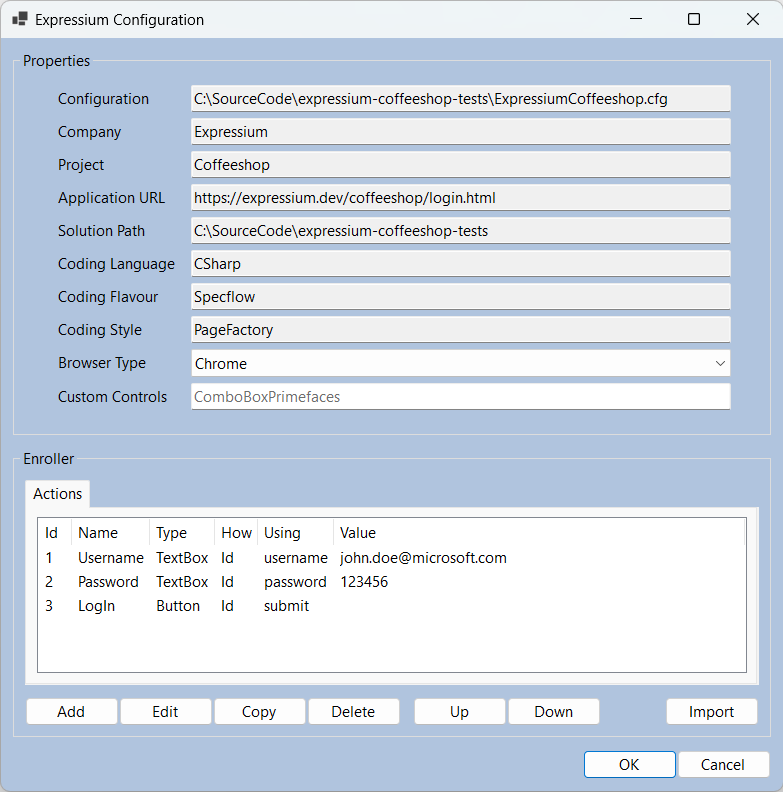Viewport: 783px width, 792px height.
Task: Select the Actions tab
Action: 58,493
